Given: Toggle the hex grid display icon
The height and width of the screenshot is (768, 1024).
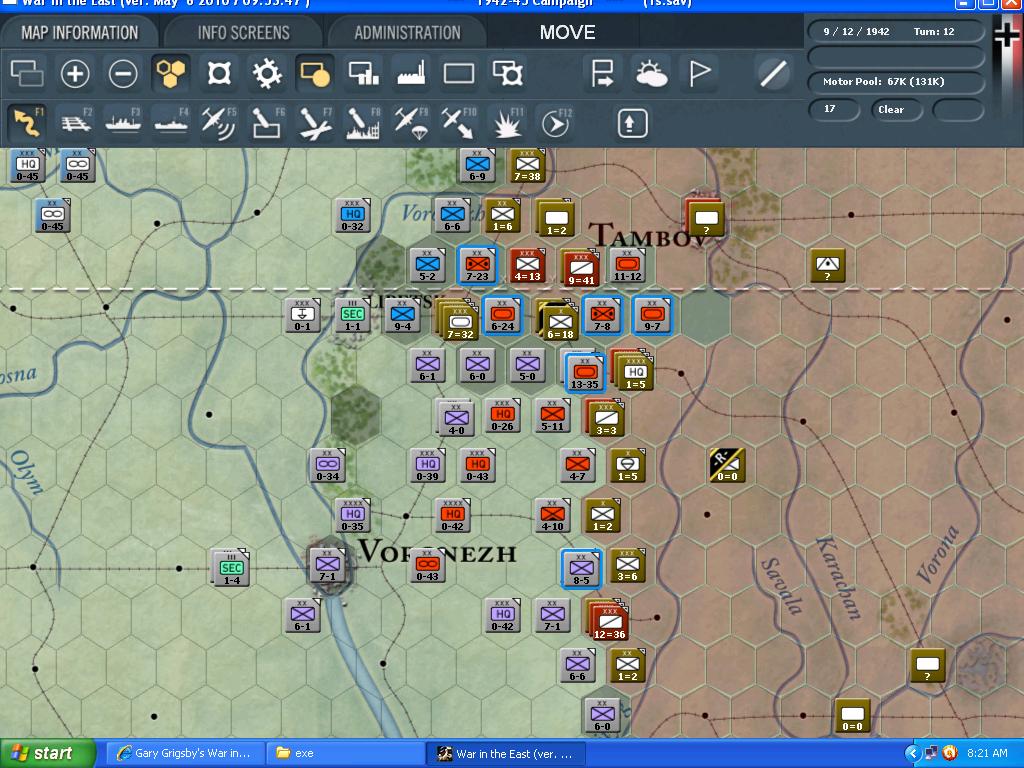Looking at the screenshot, I should click(x=171, y=73).
